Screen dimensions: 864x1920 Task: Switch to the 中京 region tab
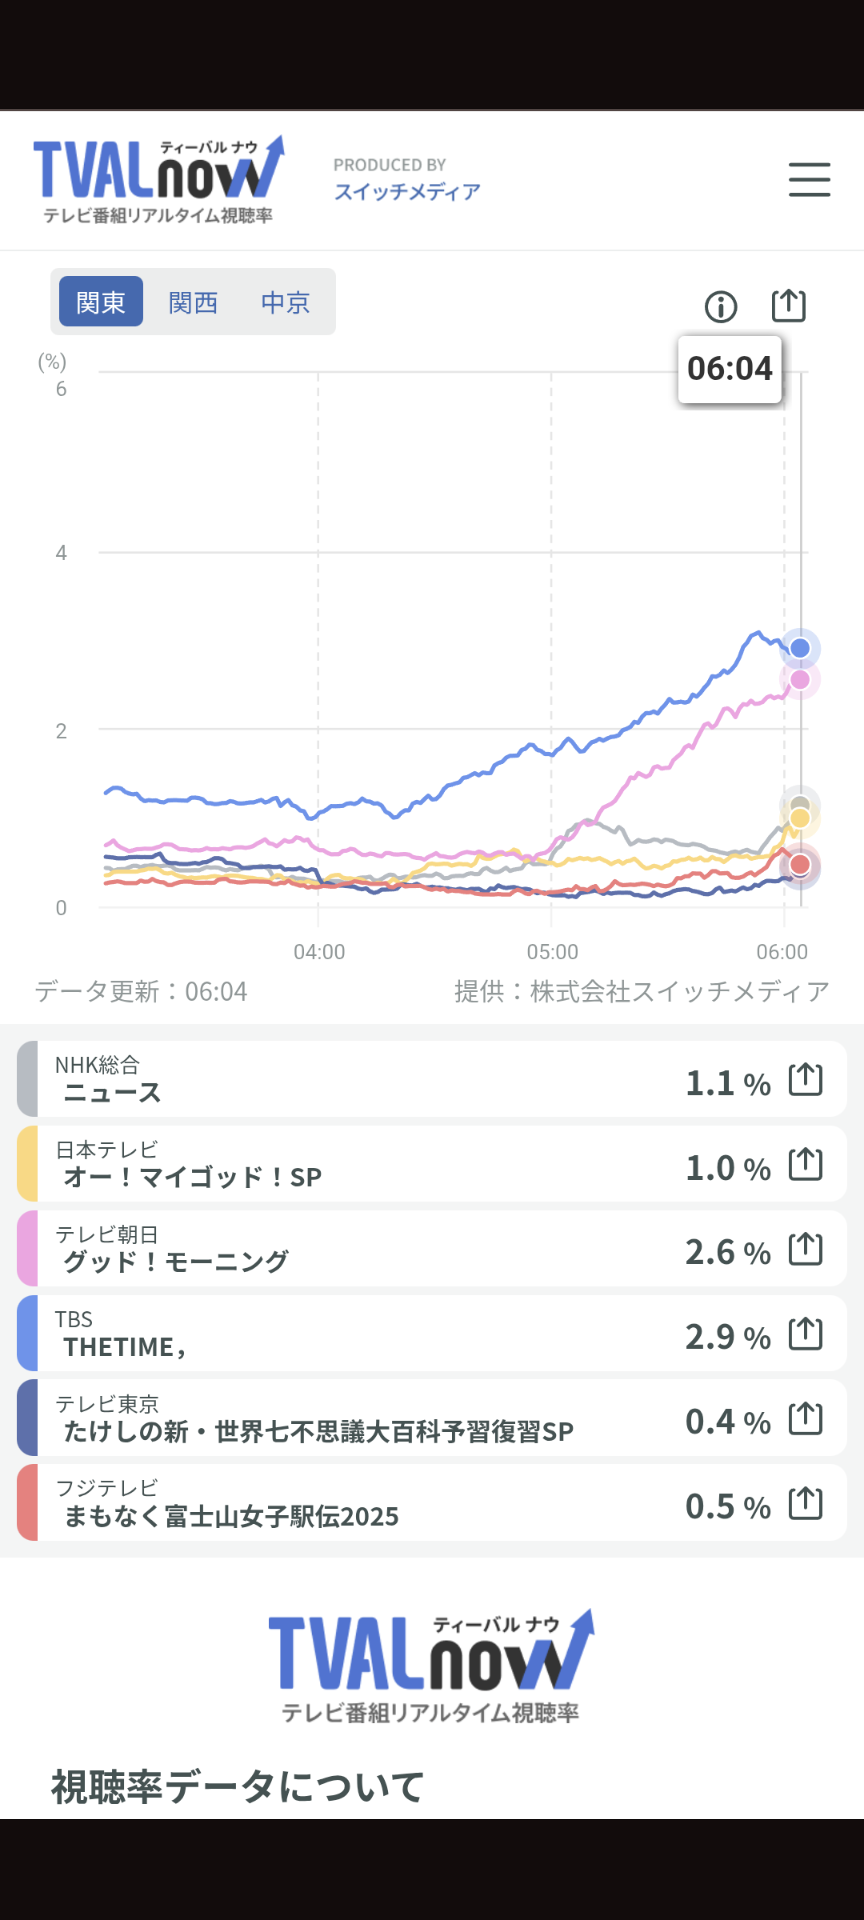(285, 302)
